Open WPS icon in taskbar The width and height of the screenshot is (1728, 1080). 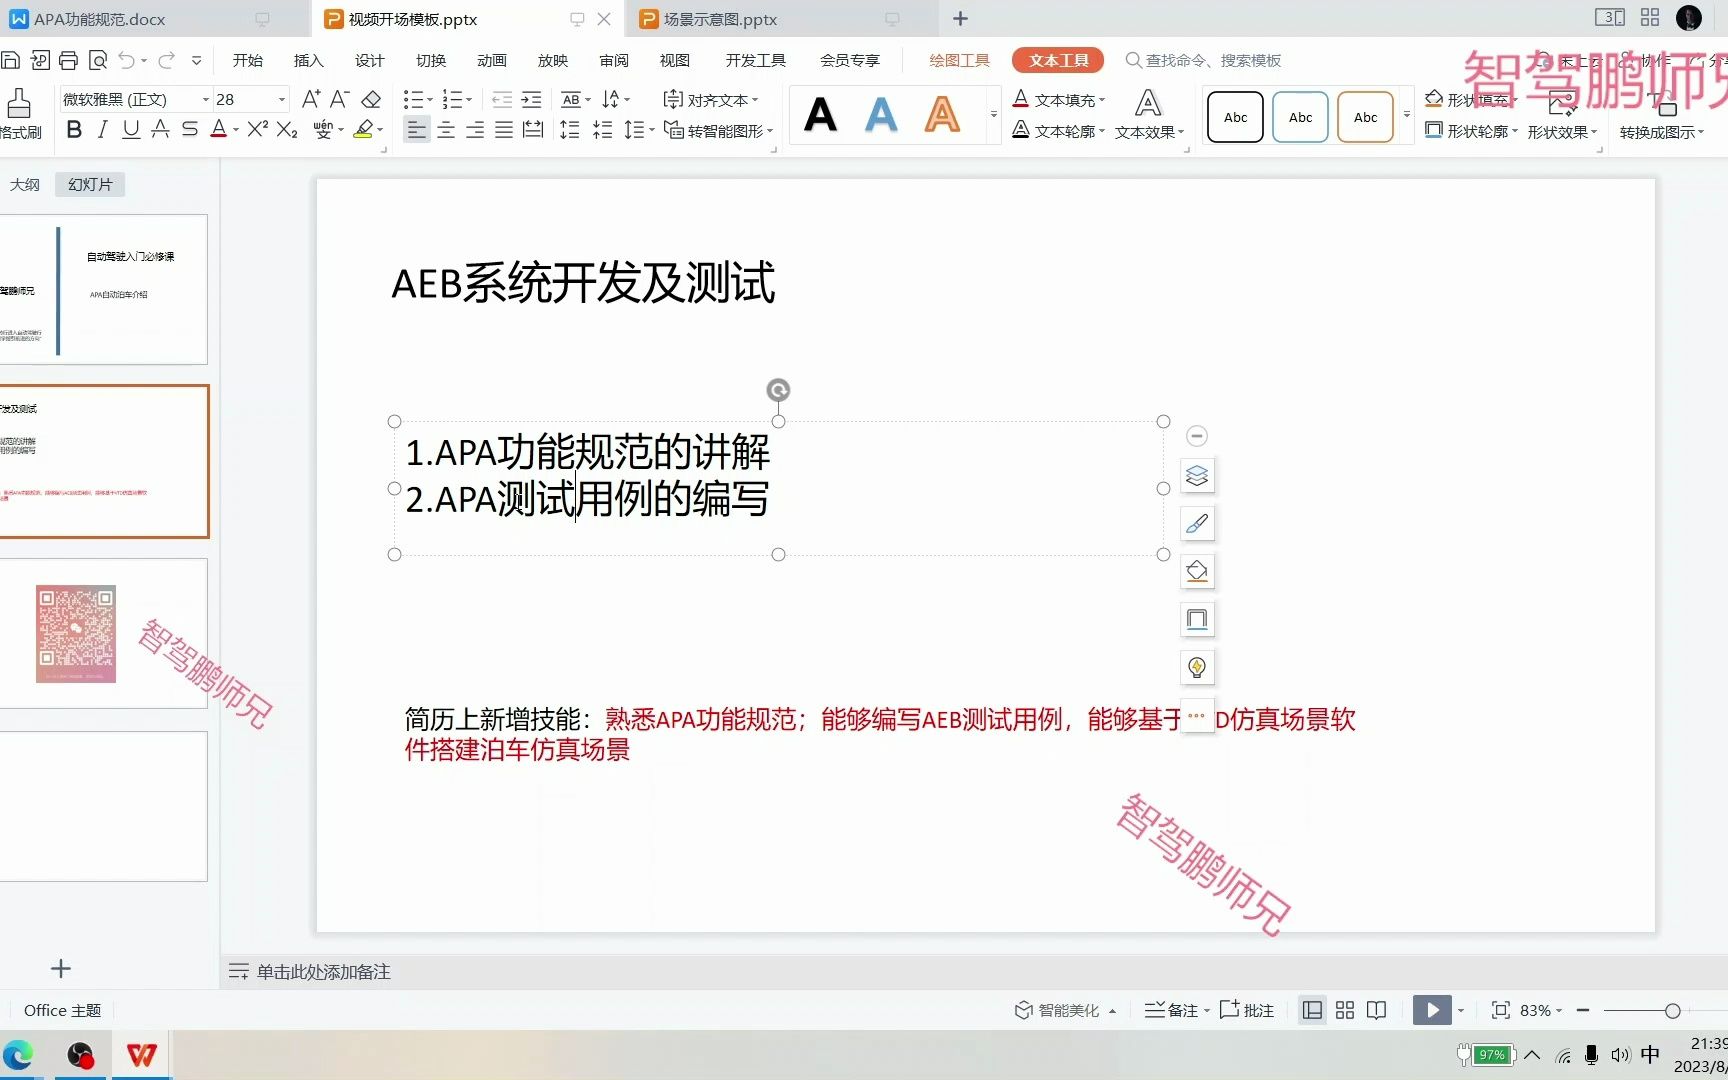(x=142, y=1055)
